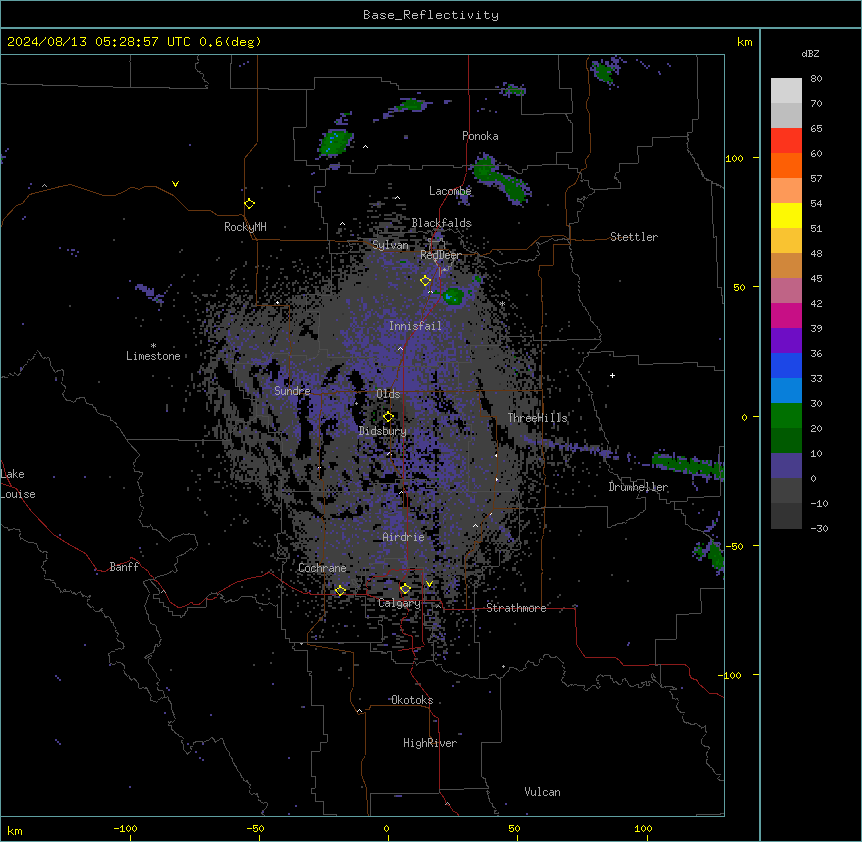Click the green echo cell southeast of RedDeer
Viewport: 862px width, 842px height.
(x=453, y=296)
